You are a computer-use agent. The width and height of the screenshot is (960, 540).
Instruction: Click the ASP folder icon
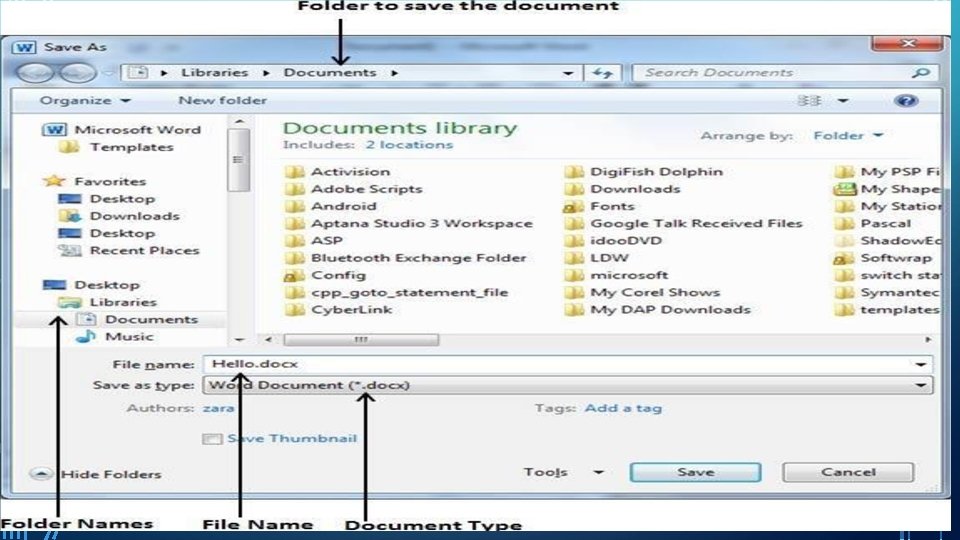coord(294,241)
